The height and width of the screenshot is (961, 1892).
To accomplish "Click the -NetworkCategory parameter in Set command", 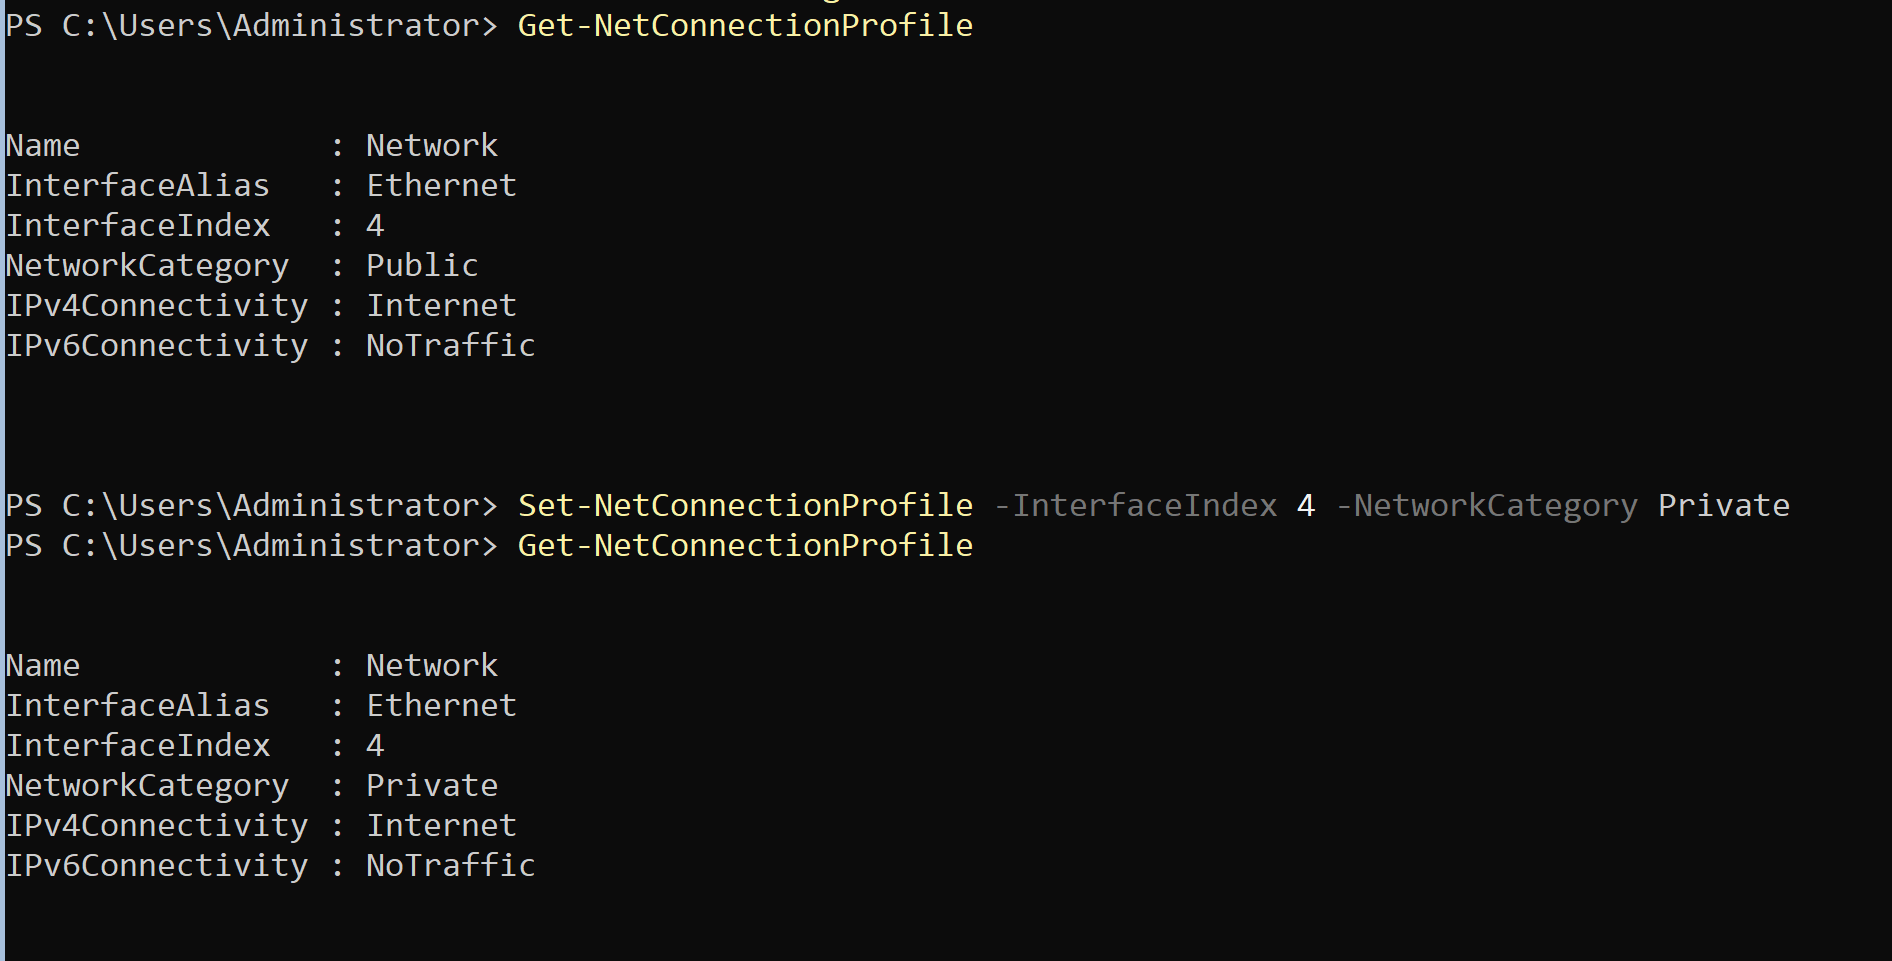I will [x=1486, y=505].
